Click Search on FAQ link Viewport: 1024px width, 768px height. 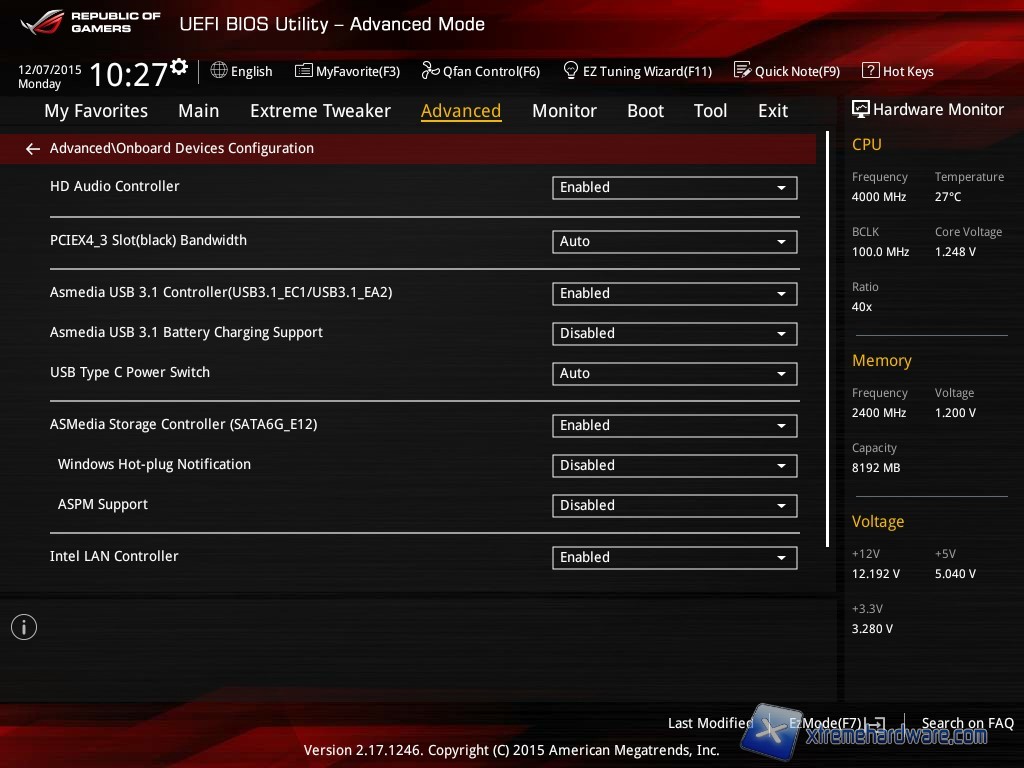point(967,723)
